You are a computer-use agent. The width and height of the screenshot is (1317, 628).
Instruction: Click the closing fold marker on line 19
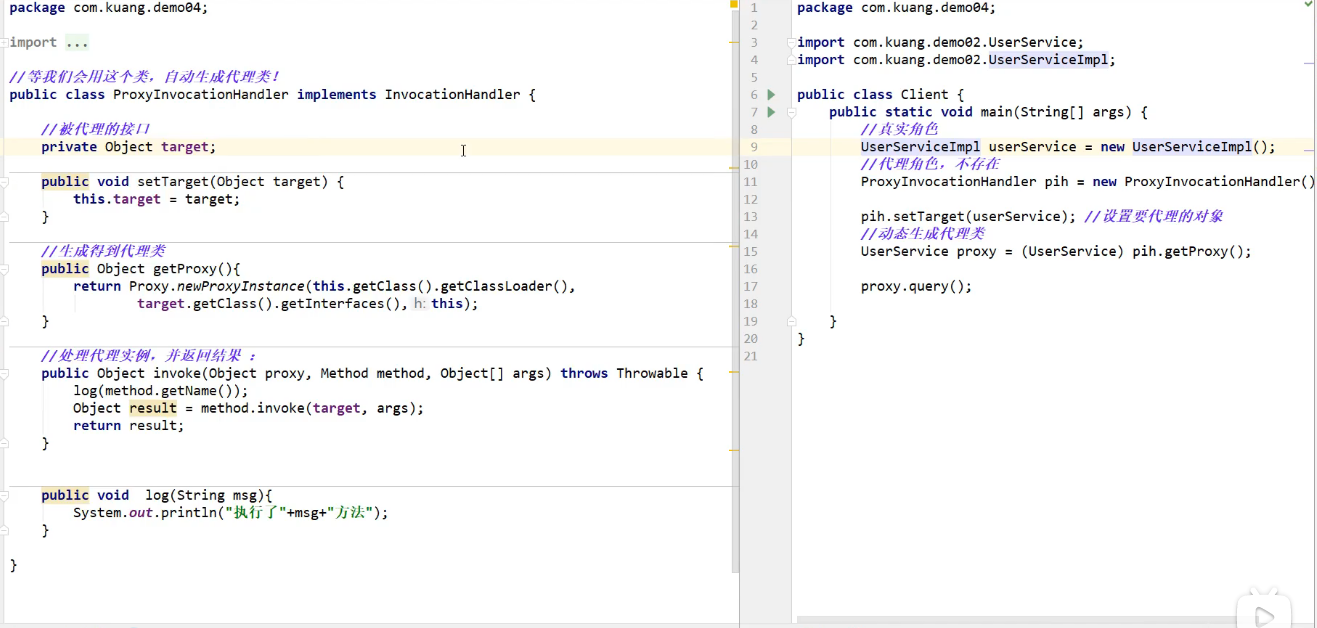pos(792,322)
